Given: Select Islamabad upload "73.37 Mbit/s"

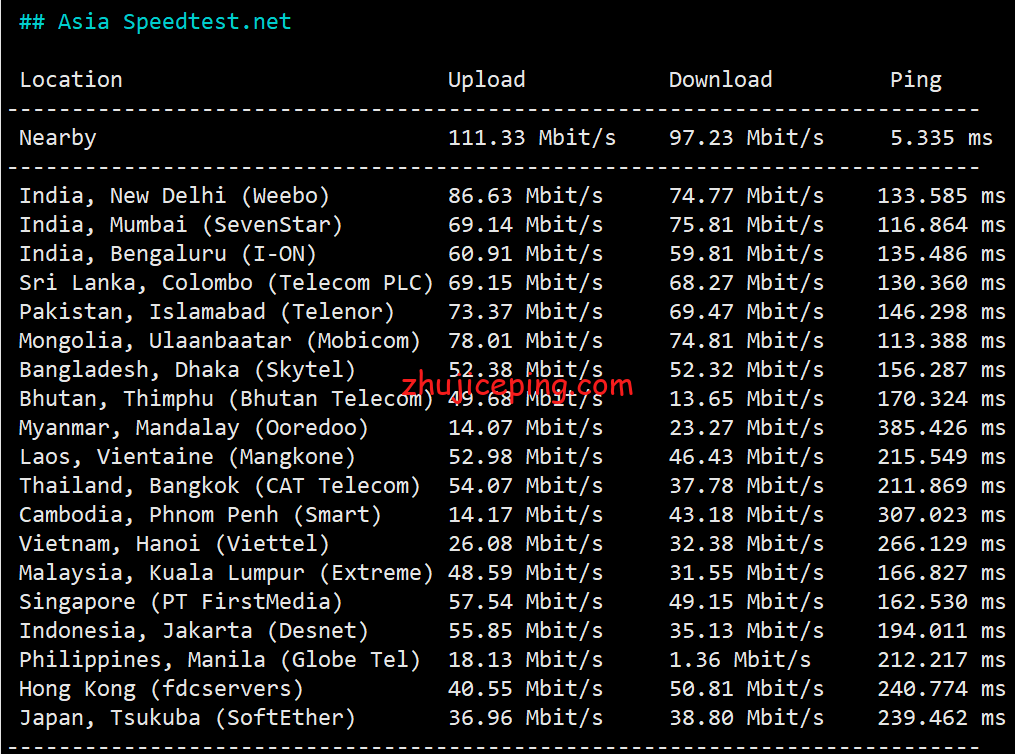Looking at the screenshot, I should click(526, 312).
